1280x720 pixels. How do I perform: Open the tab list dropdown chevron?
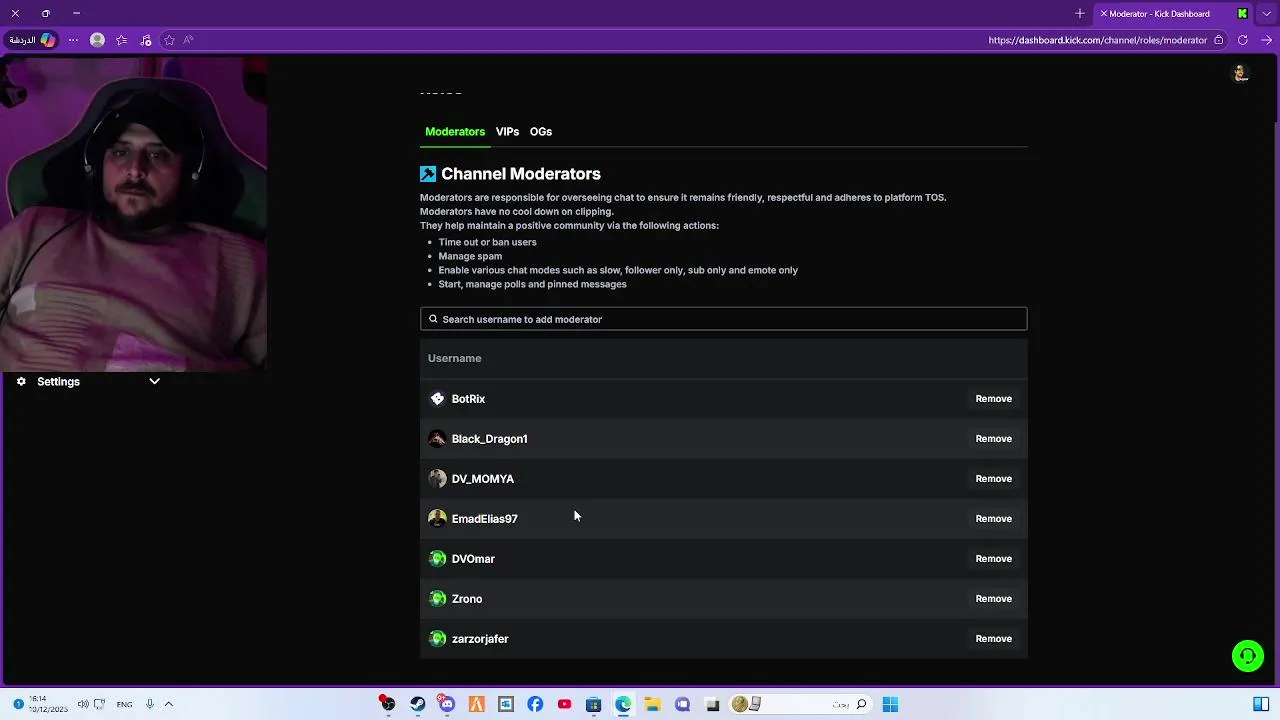coord(1266,14)
